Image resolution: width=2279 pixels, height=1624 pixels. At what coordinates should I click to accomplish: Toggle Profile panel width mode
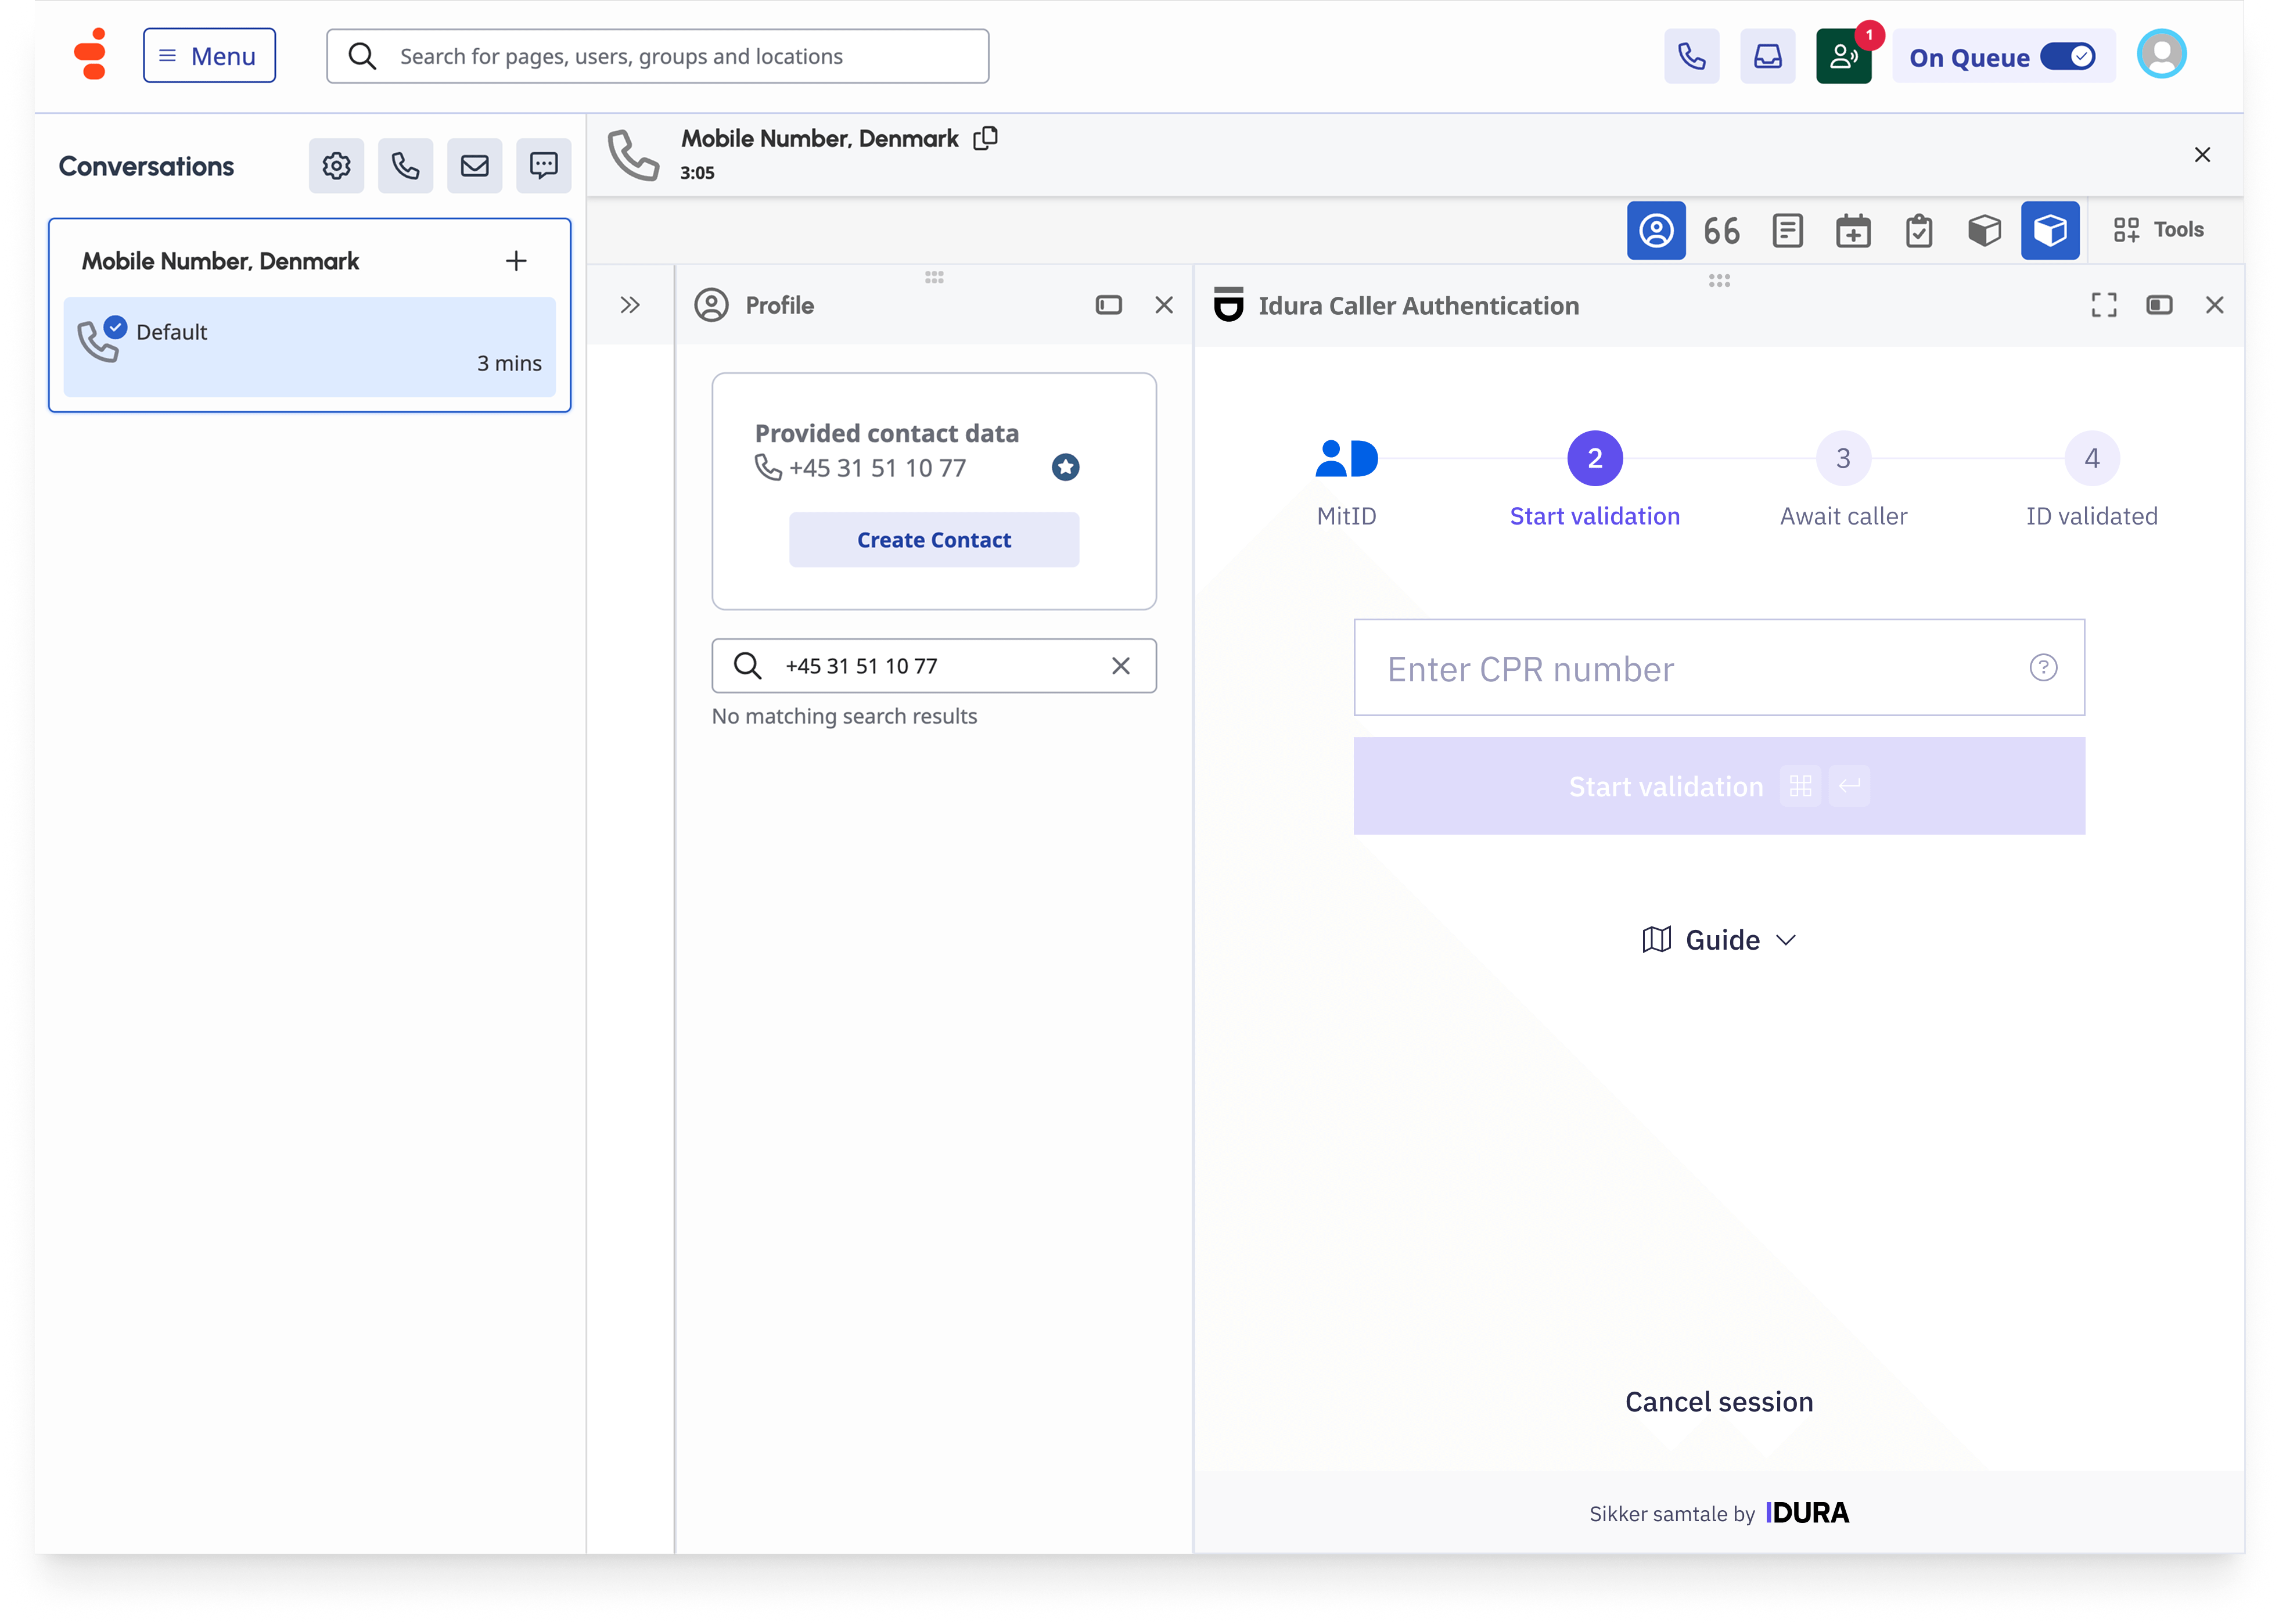point(1108,305)
